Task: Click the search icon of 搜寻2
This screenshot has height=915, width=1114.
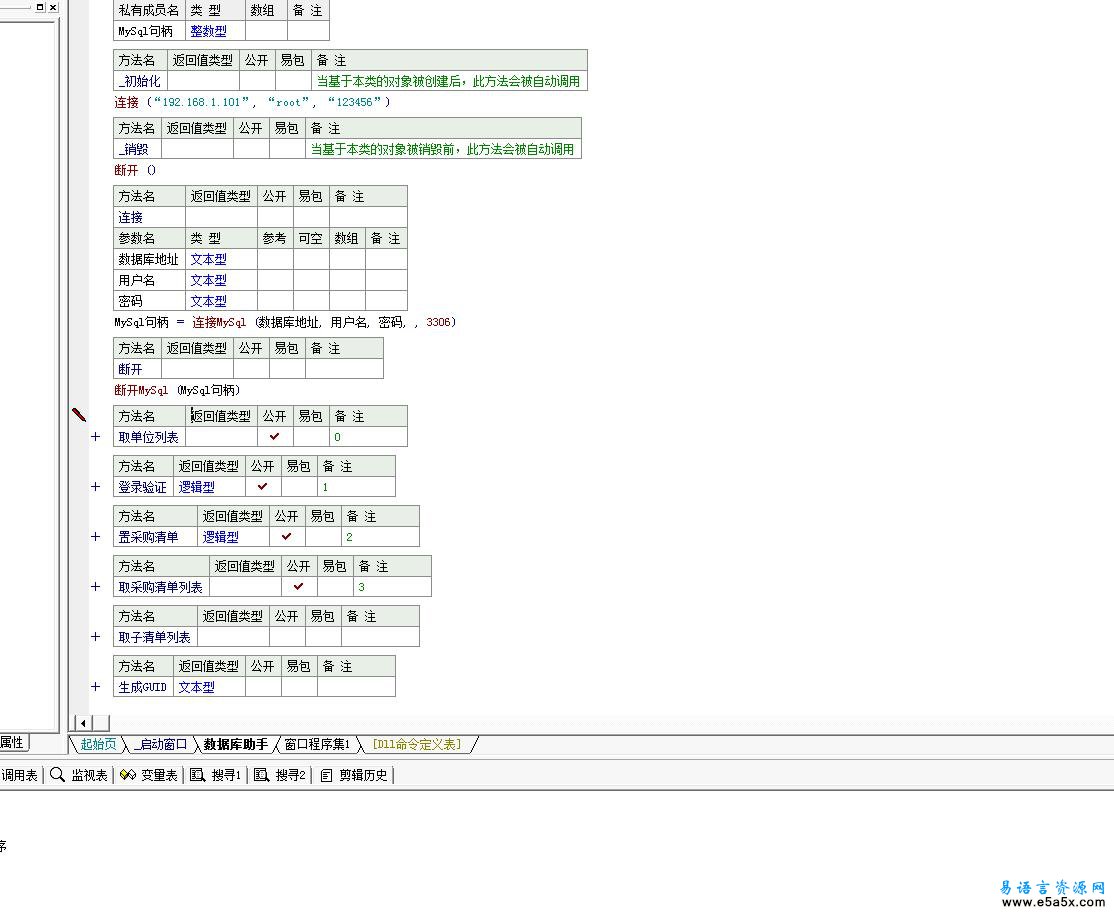Action: point(261,775)
